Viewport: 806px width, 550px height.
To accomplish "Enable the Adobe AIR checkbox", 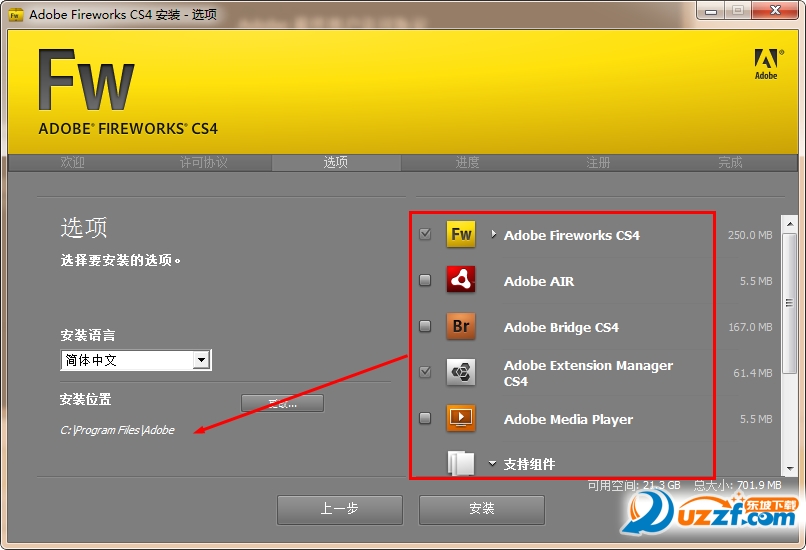I will [x=425, y=280].
